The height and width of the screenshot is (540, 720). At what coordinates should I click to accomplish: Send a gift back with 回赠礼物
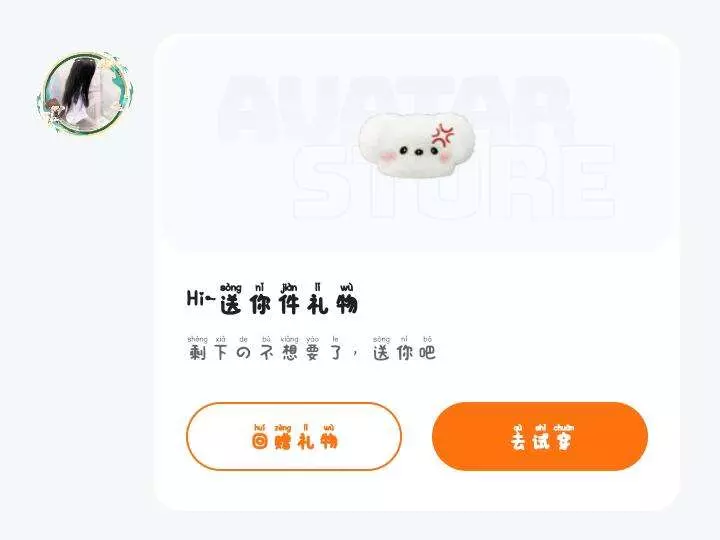coord(294,436)
